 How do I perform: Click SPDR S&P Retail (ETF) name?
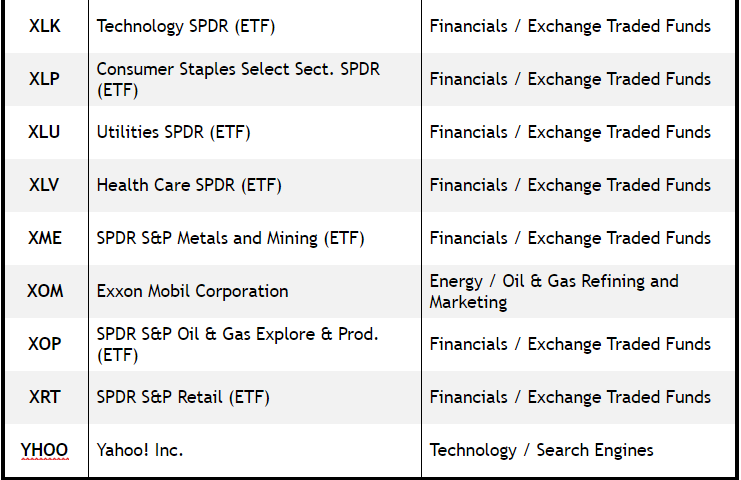pyautogui.click(x=183, y=397)
